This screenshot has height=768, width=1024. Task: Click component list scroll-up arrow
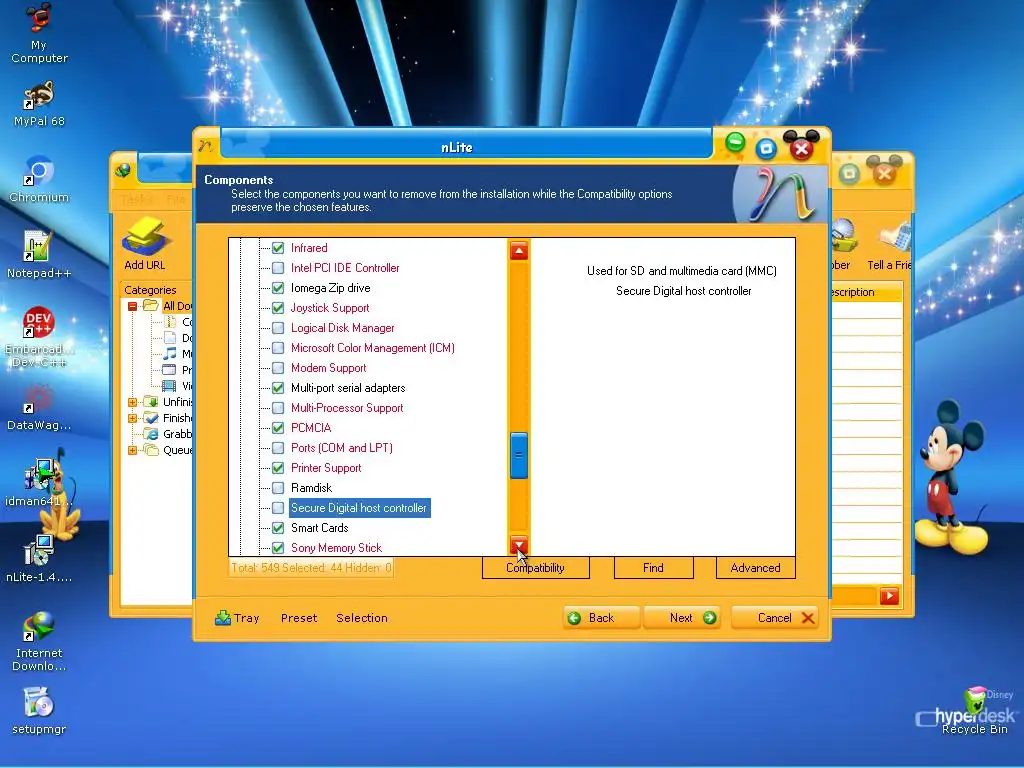[x=519, y=250]
